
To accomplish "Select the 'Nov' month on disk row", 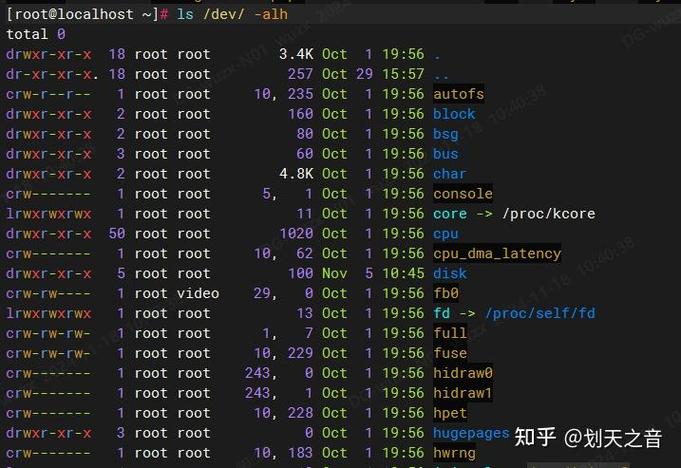I will tap(334, 274).
